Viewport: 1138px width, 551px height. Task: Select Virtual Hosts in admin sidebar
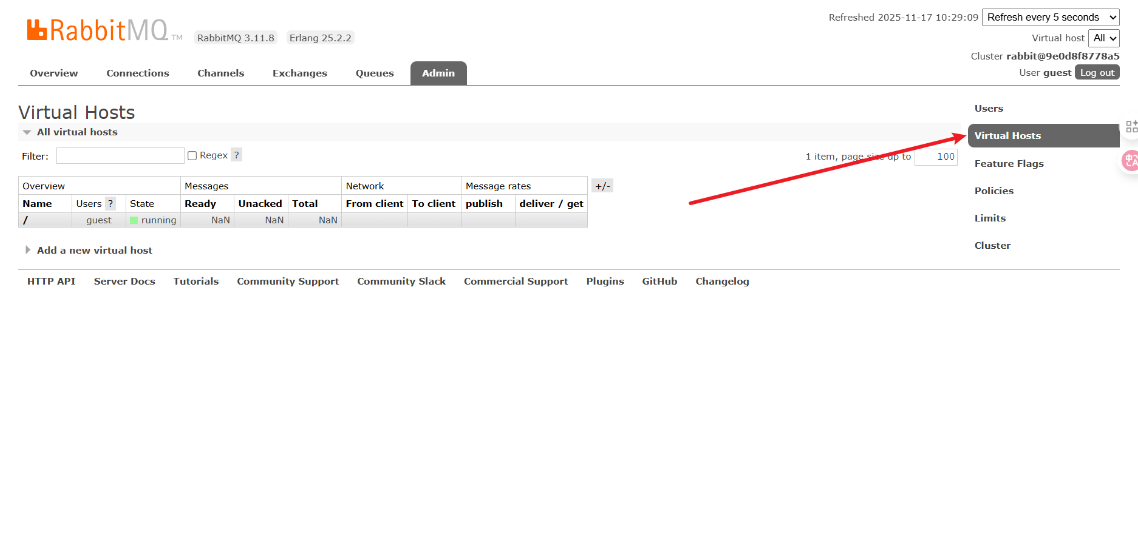(x=1044, y=136)
